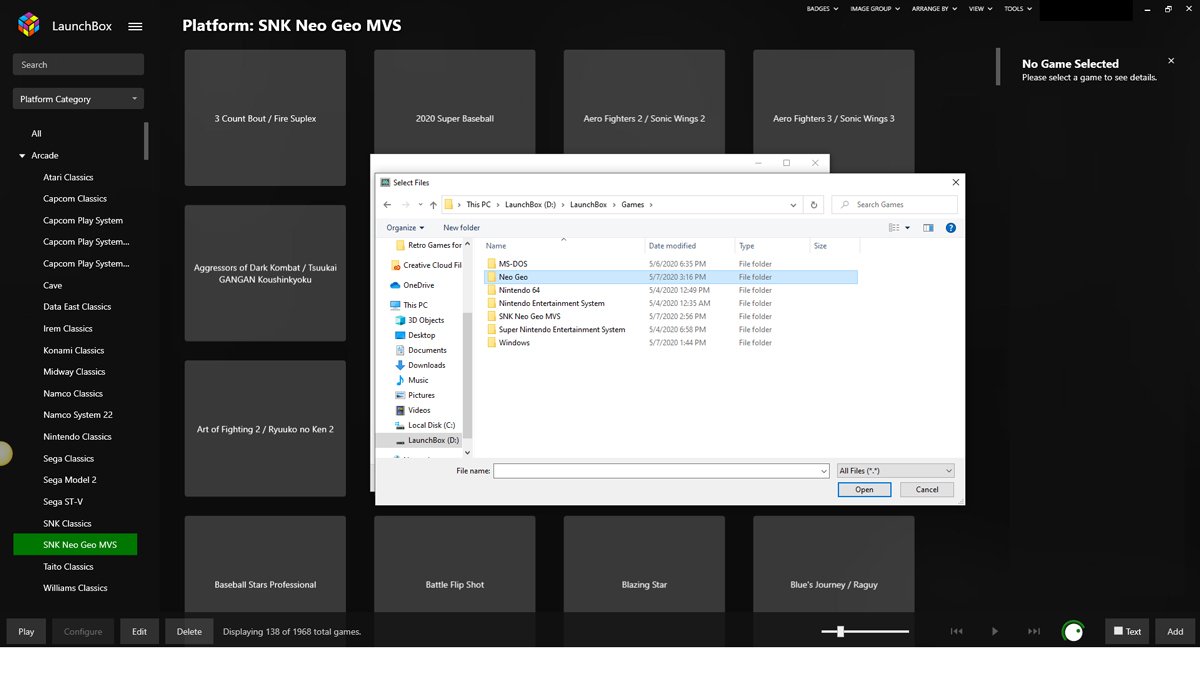Image resolution: width=1200 pixels, height=675 pixels.
Task: Open the Badges menu
Action: tap(822, 9)
